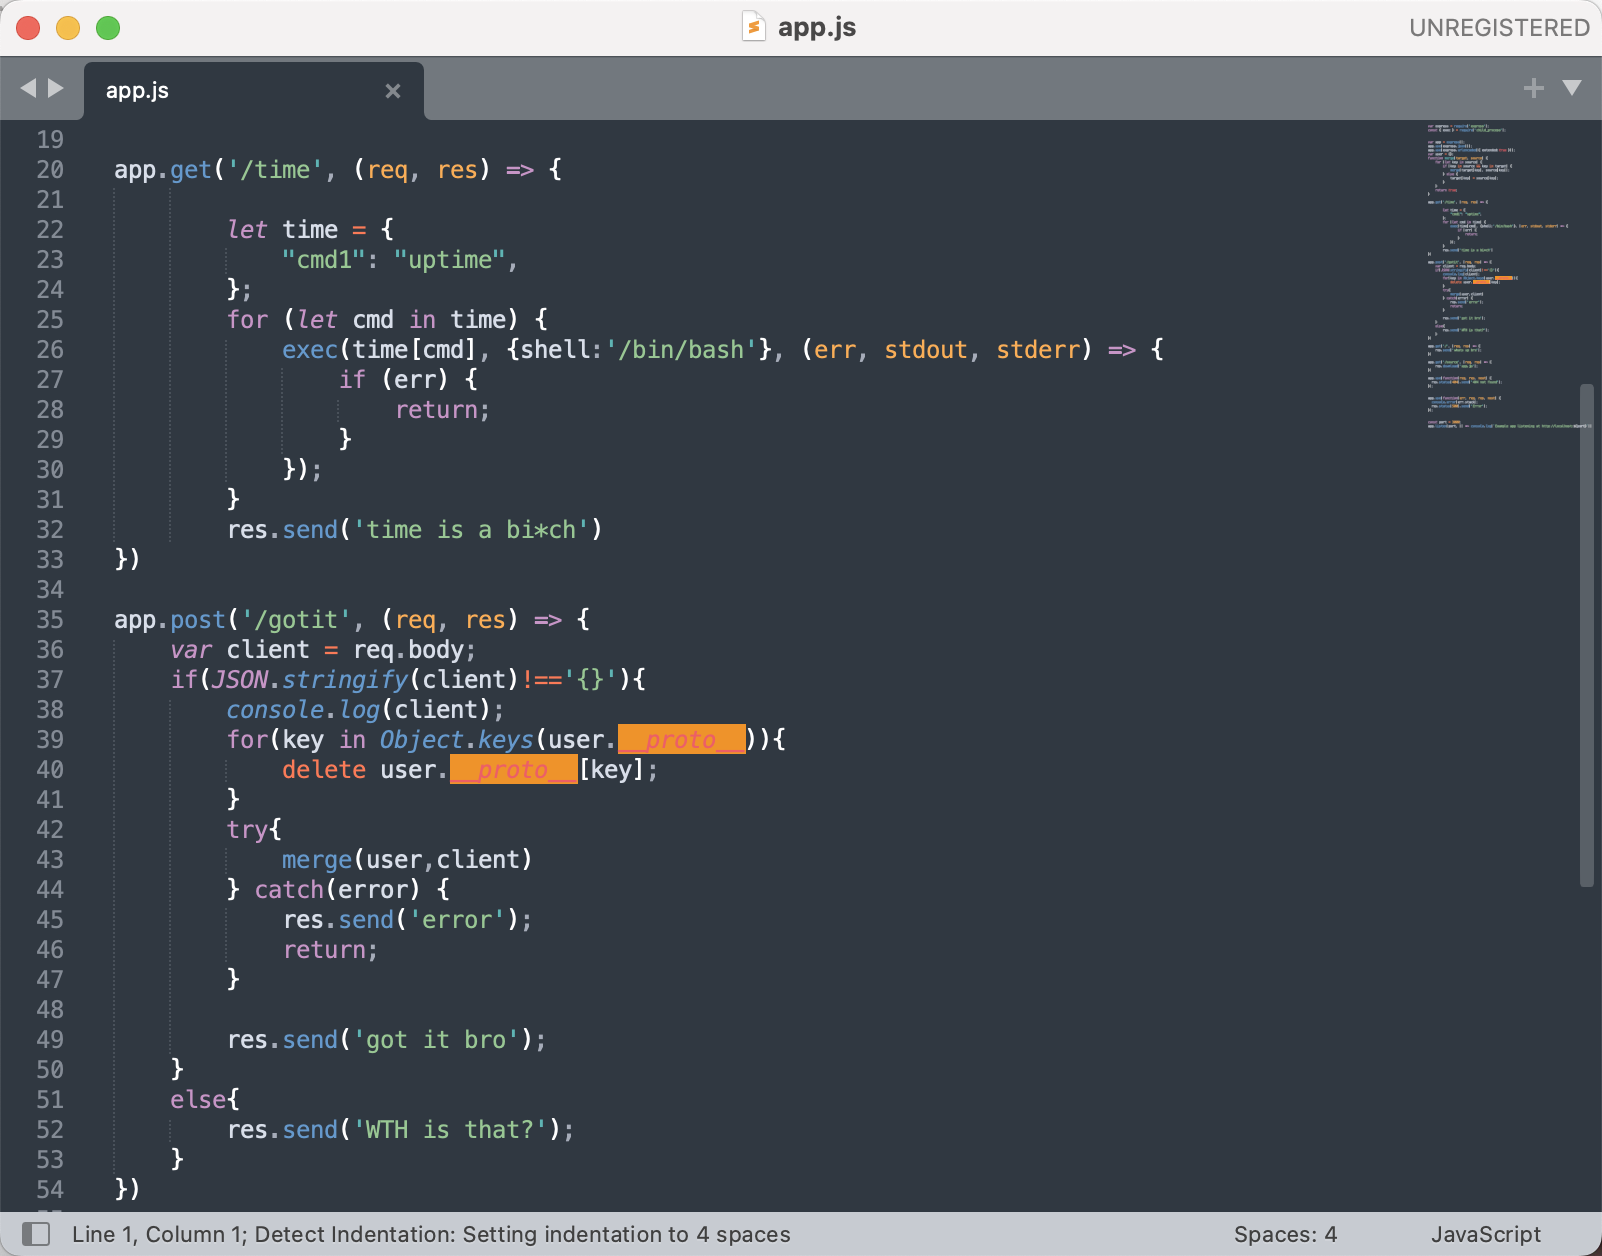Click the stderr parameter on line 26
The image size is (1602, 1256).
tap(1038, 350)
